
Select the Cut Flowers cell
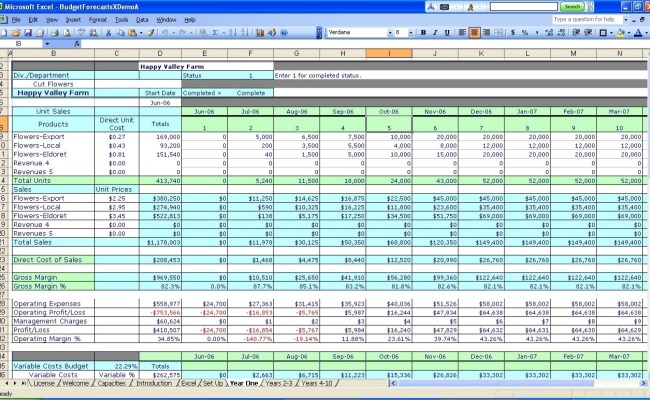(x=53, y=84)
